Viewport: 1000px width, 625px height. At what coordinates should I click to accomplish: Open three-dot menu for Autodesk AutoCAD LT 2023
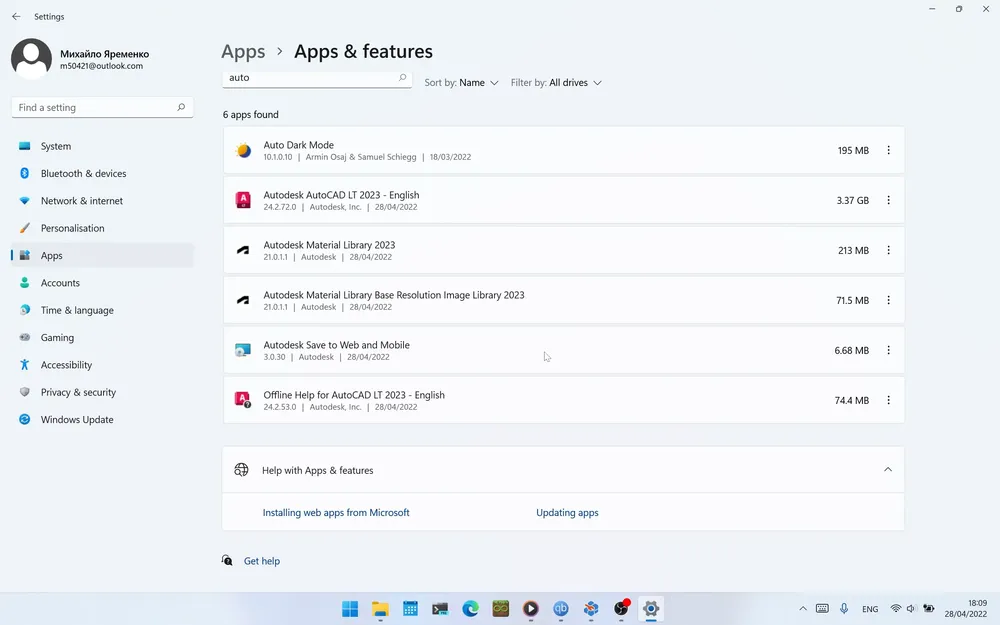pos(888,200)
